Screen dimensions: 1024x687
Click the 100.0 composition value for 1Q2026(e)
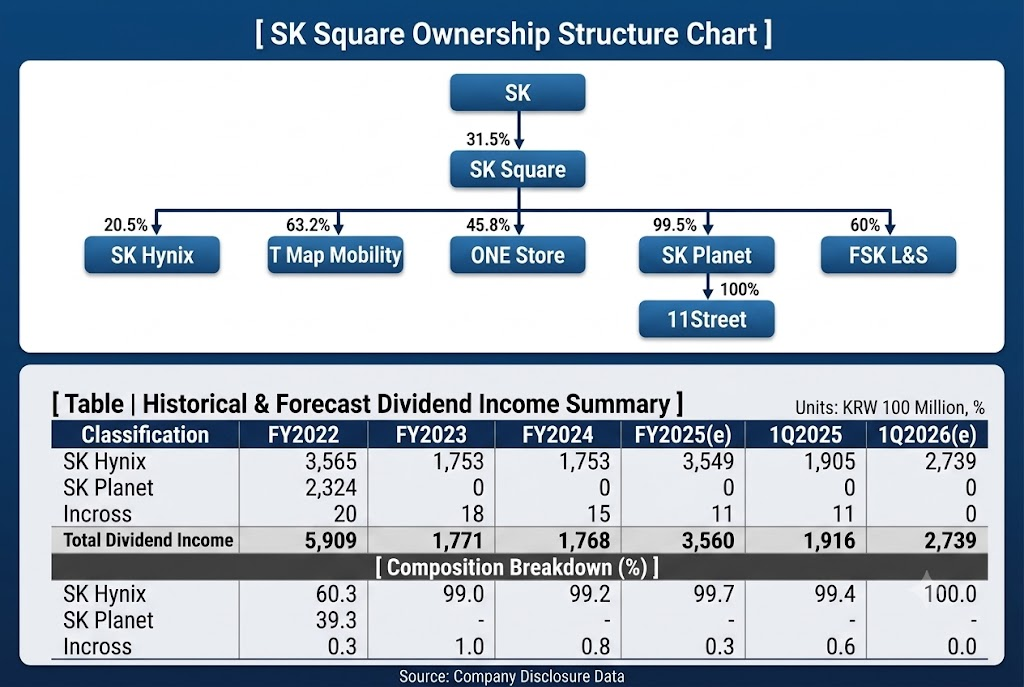(950, 594)
